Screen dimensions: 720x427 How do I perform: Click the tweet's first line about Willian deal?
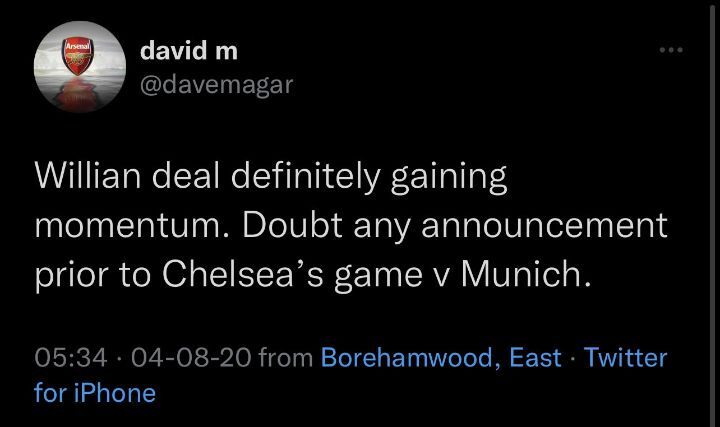271,177
